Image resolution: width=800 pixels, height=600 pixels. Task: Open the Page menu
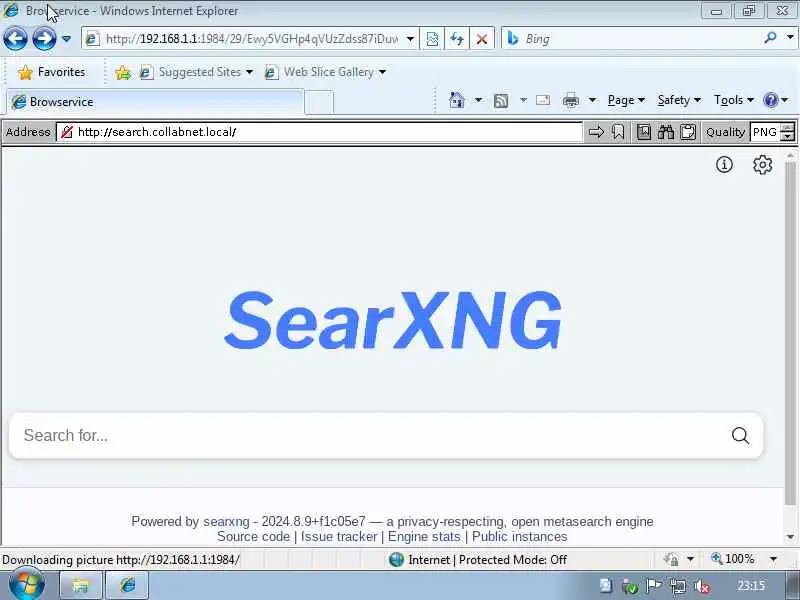(626, 100)
